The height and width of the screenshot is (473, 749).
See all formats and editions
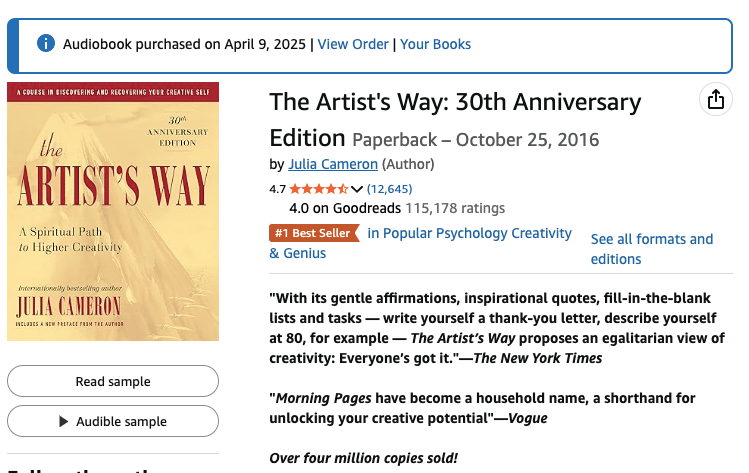click(651, 249)
